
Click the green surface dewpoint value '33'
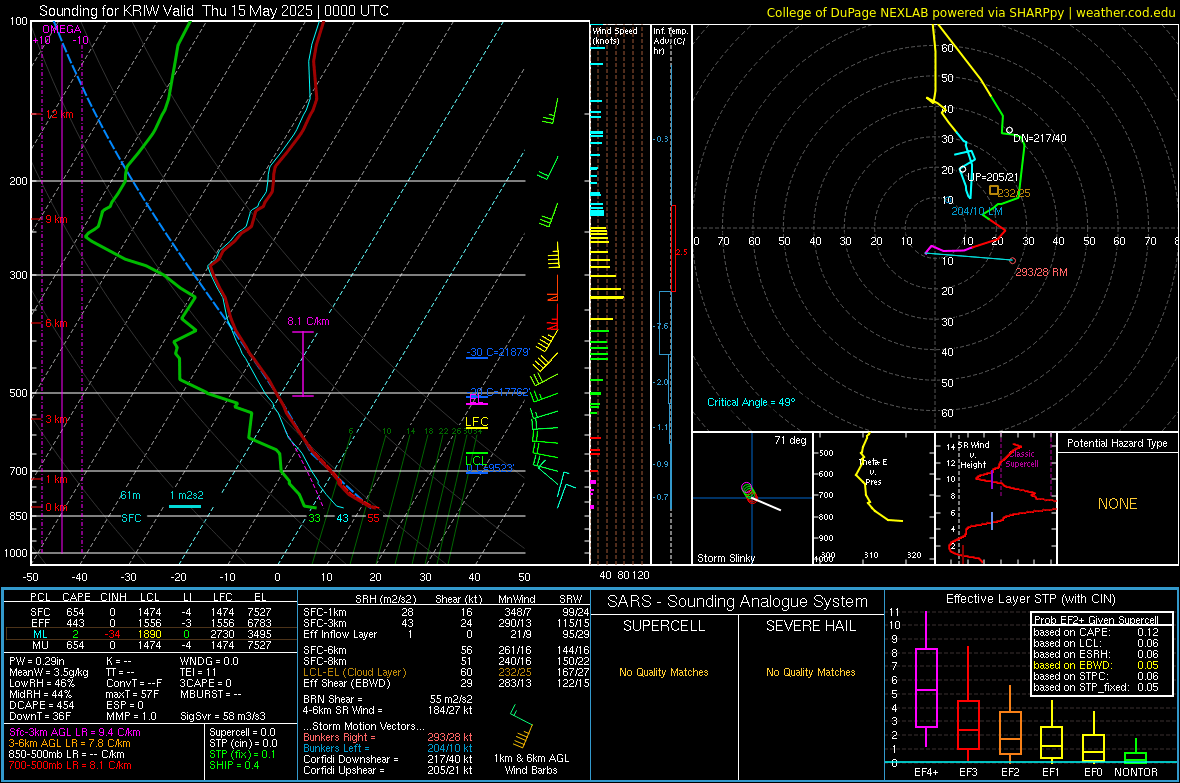coord(314,518)
